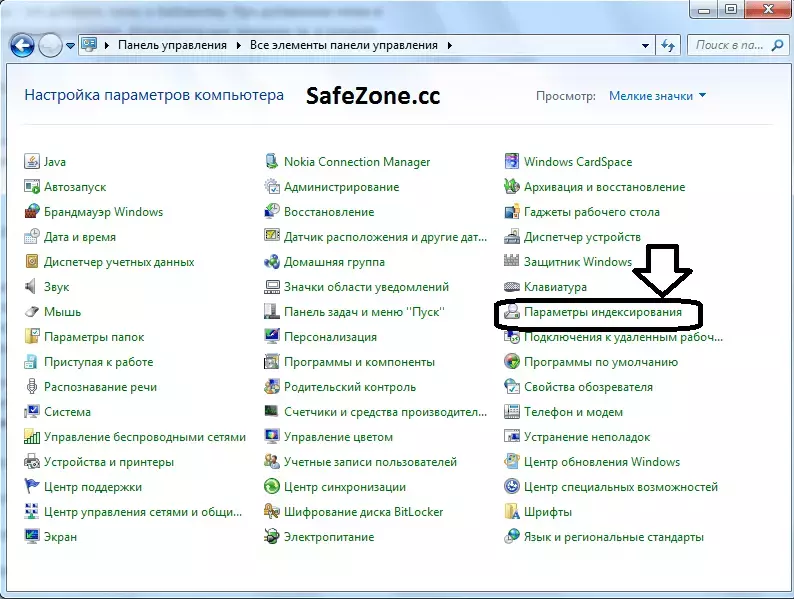Image resolution: width=794 pixels, height=599 pixels.
Task: Open Устройства и принтеры icon
Action: [32, 462]
